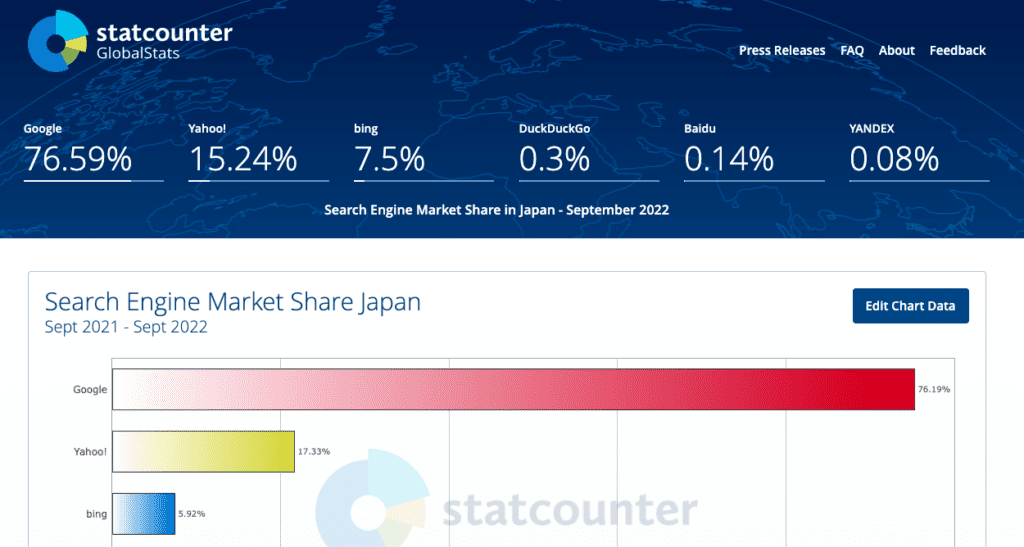Click the Japan September 2022 subtitle text
The image size is (1024, 547).
click(496, 210)
